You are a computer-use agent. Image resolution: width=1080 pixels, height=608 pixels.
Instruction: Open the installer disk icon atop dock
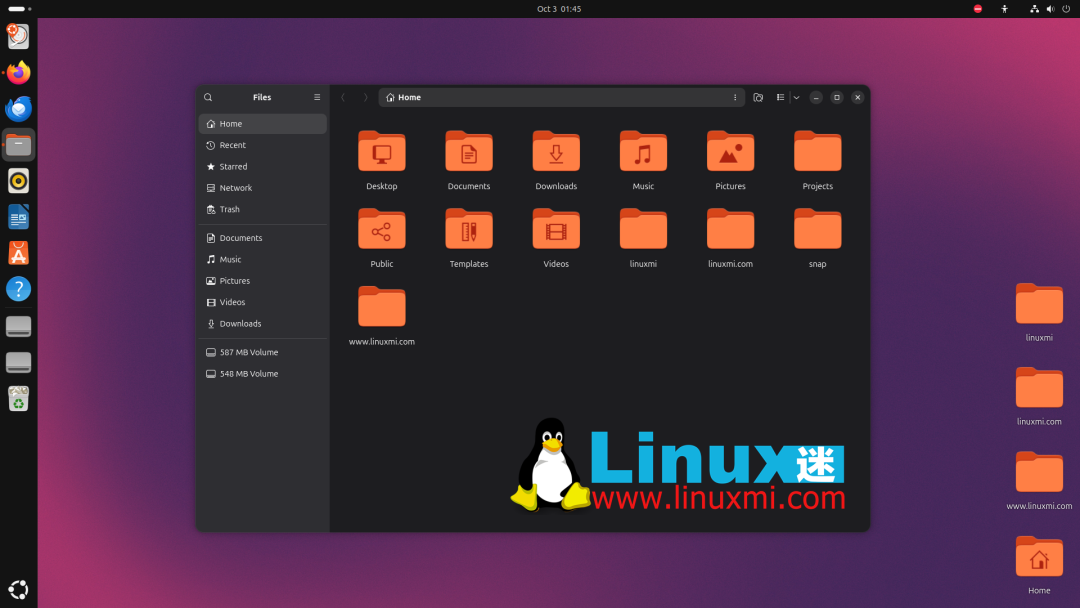coord(19,36)
